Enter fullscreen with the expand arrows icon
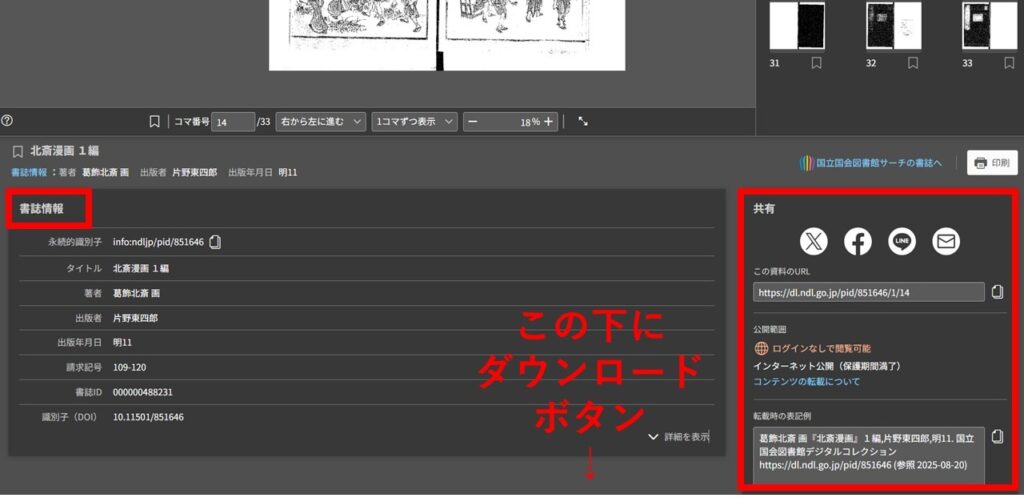Screen dimensions: 1024x498 pyautogui.click(x=583, y=122)
